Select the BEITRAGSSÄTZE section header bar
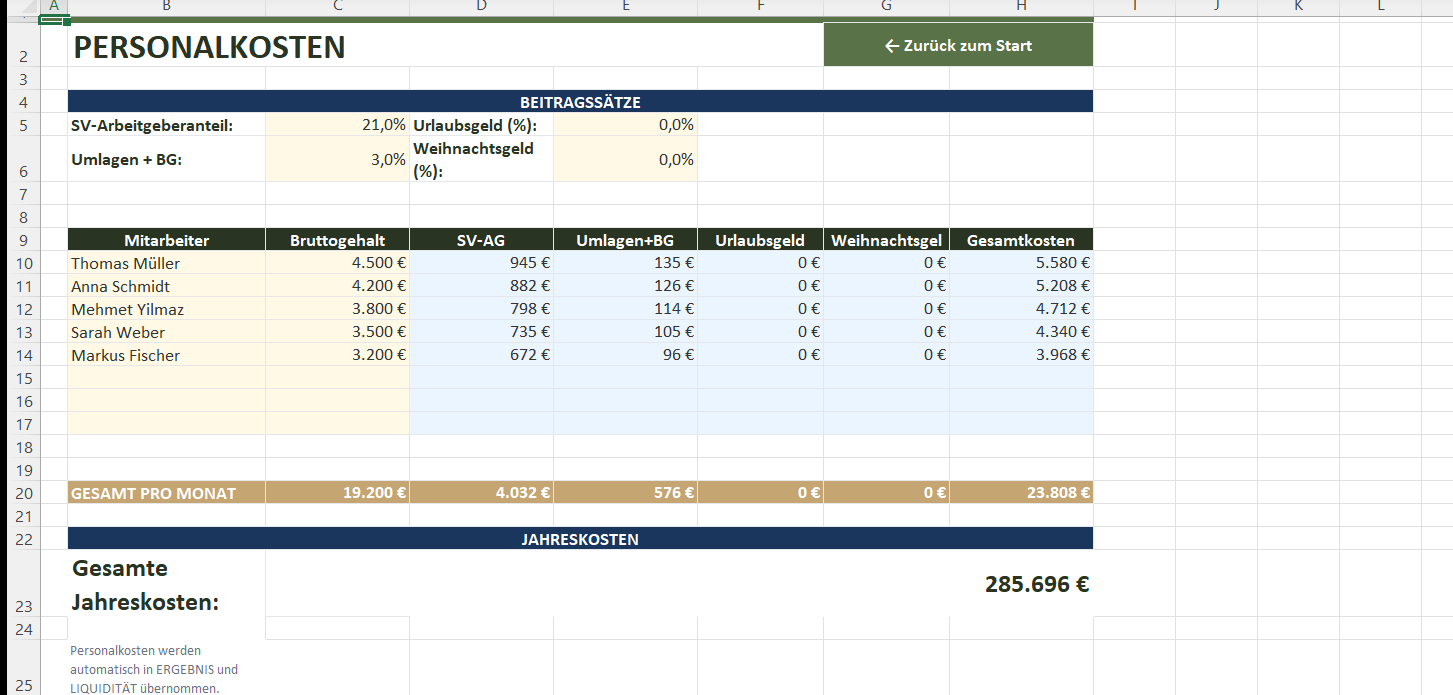This screenshot has width=1453, height=695. coord(580,102)
